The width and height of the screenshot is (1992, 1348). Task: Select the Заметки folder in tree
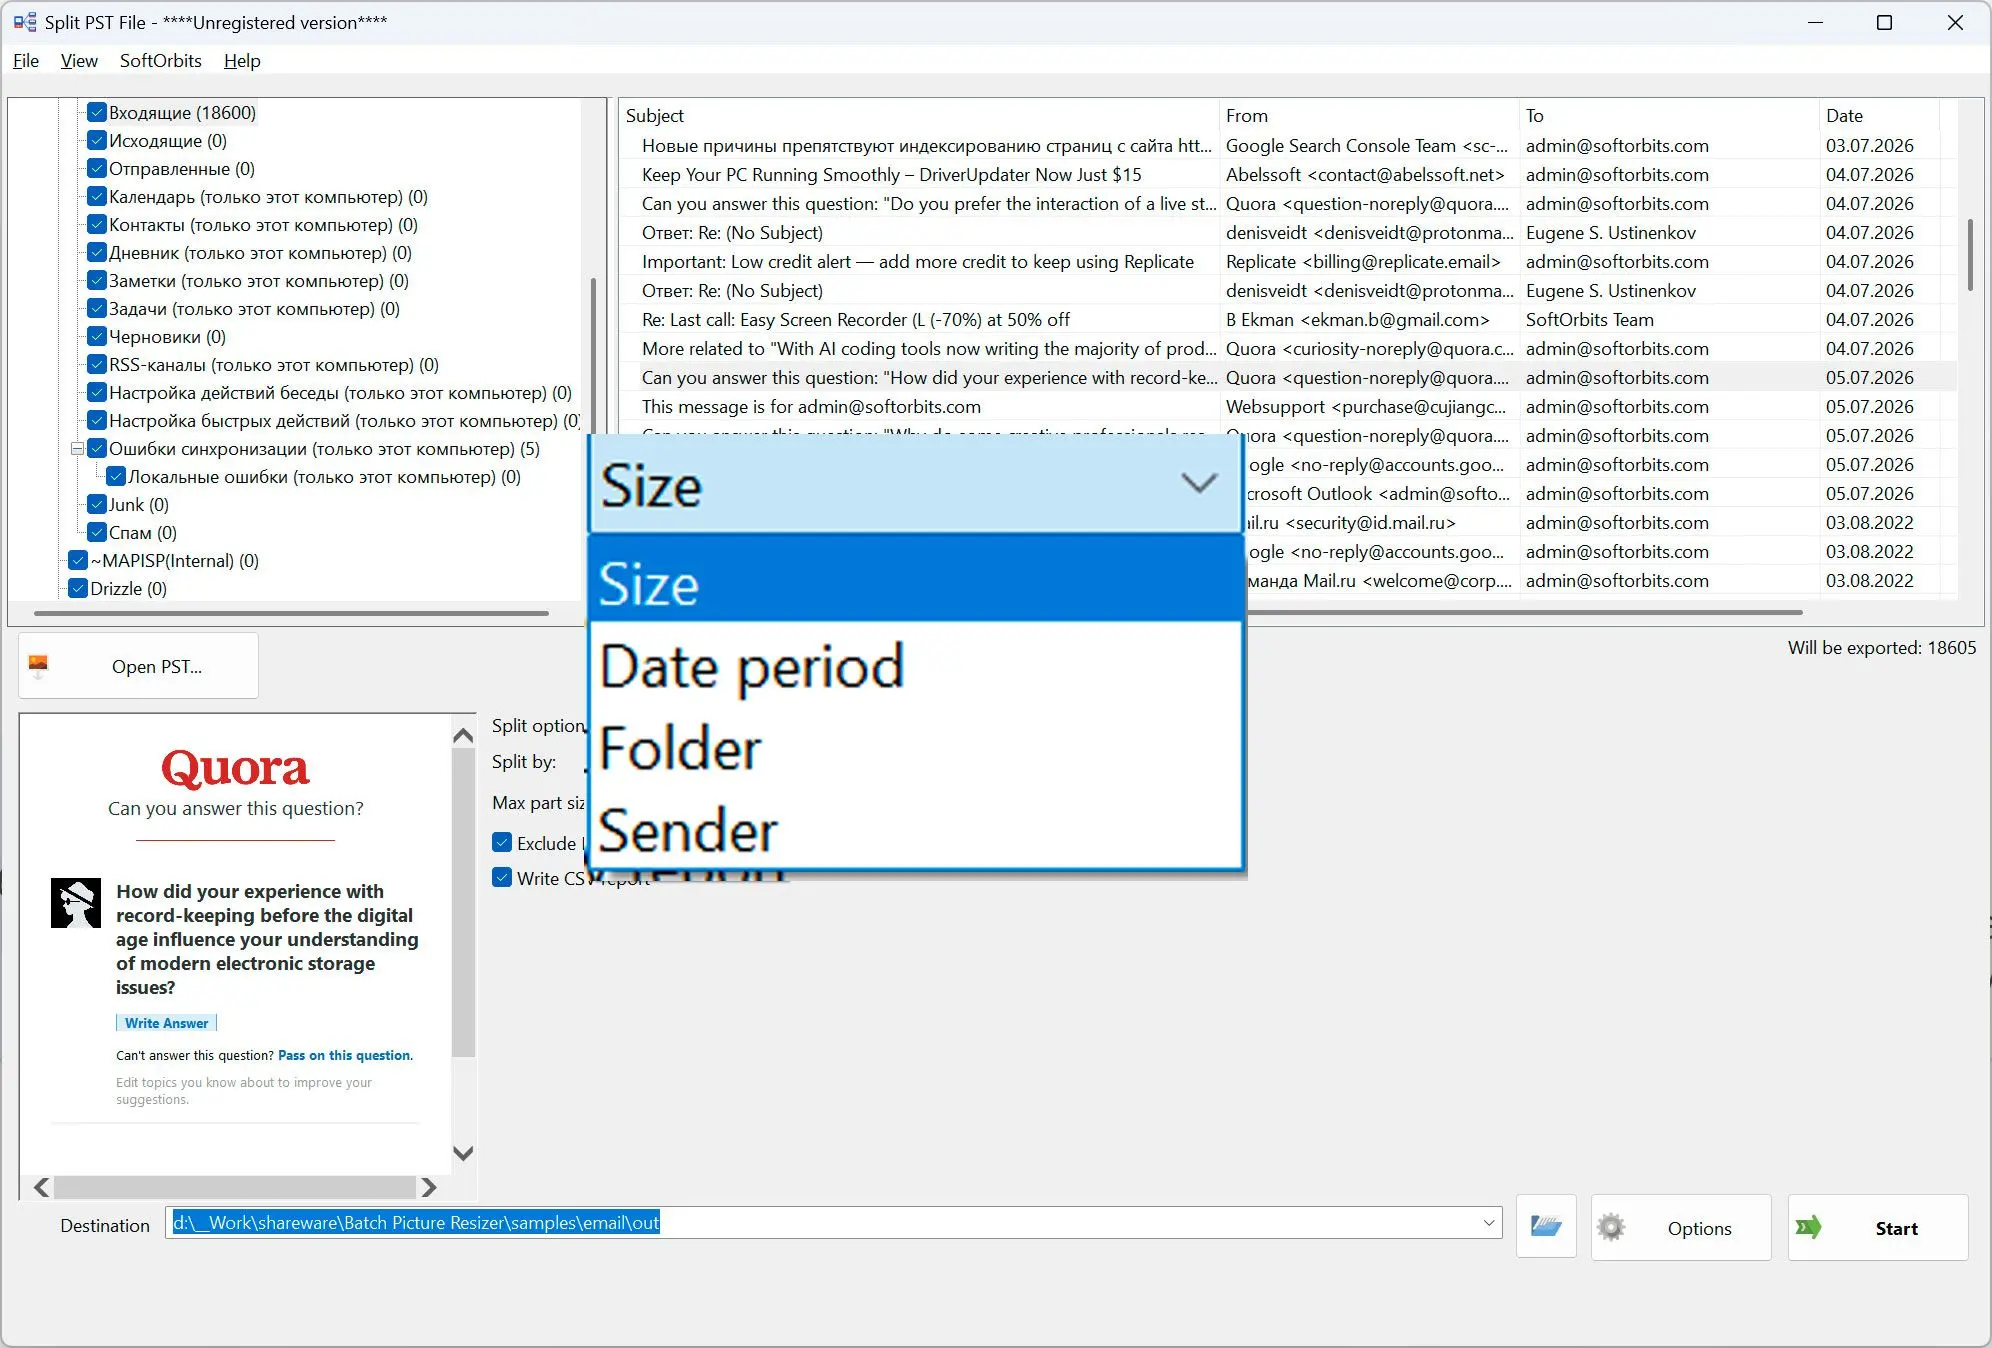(259, 280)
